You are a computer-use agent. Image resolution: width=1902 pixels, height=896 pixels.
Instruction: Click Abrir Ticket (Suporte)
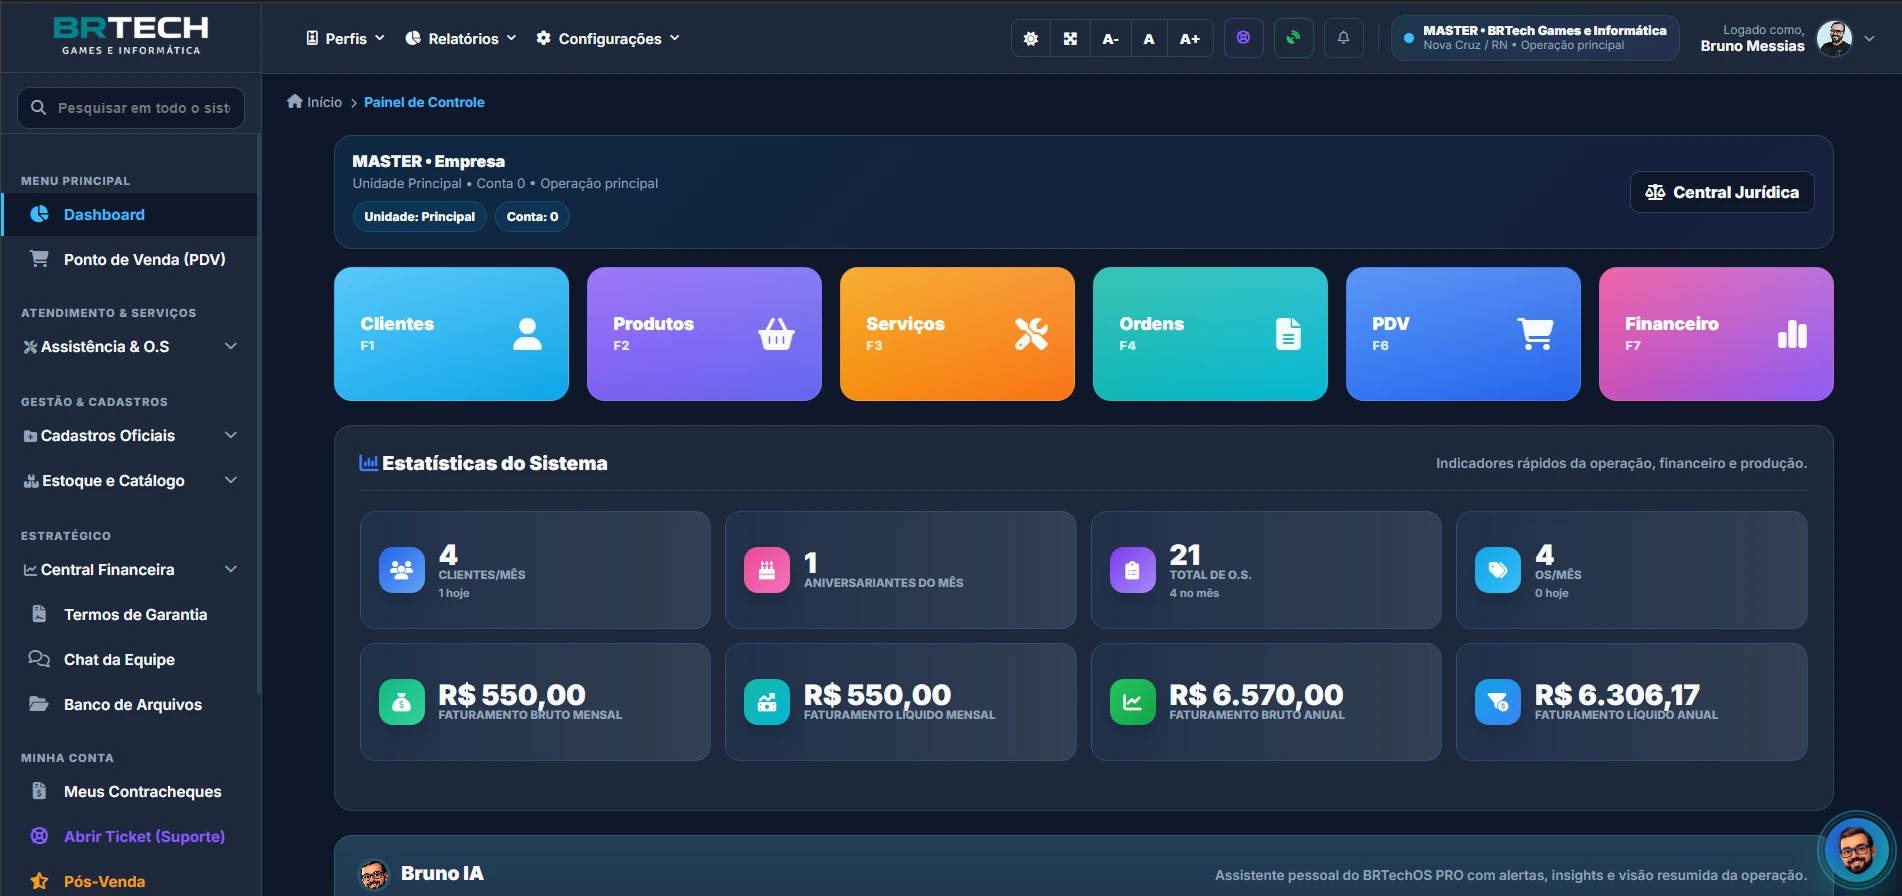(x=129, y=836)
